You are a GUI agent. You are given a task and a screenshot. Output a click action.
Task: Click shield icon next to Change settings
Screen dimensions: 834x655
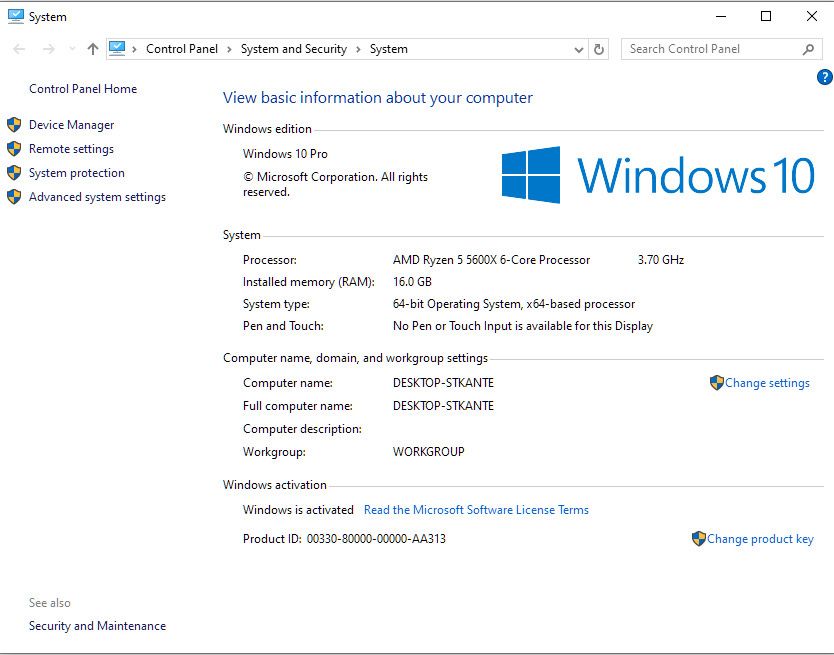pos(717,383)
